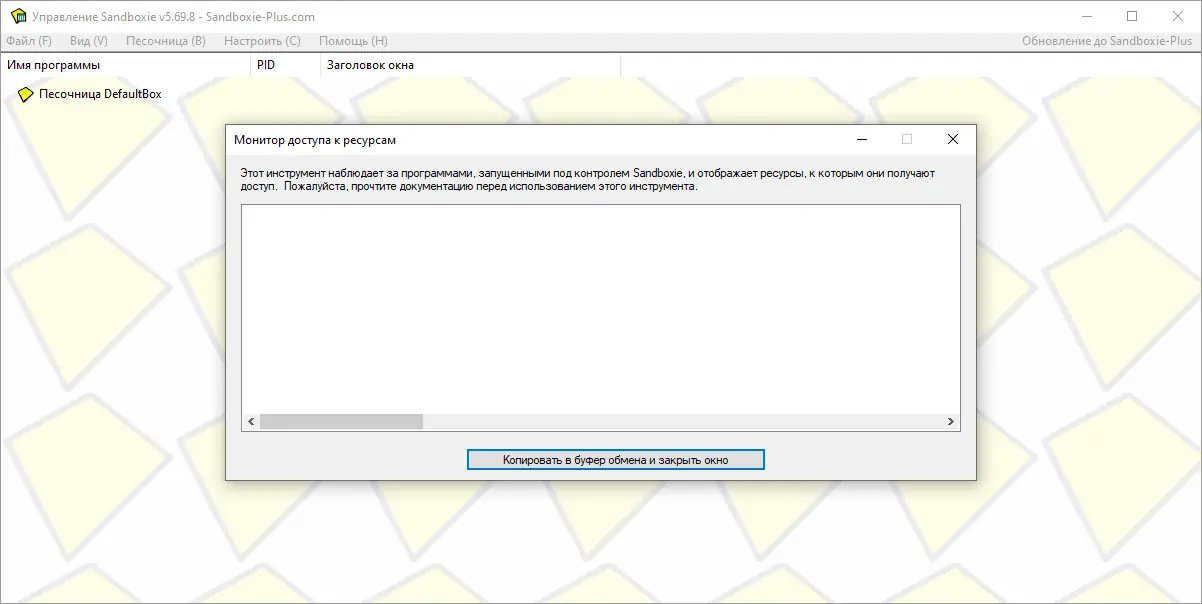This screenshot has width=1202, height=604.
Task: Select the yellow DefaultBox sandbox icon
Action: point(26,94)
